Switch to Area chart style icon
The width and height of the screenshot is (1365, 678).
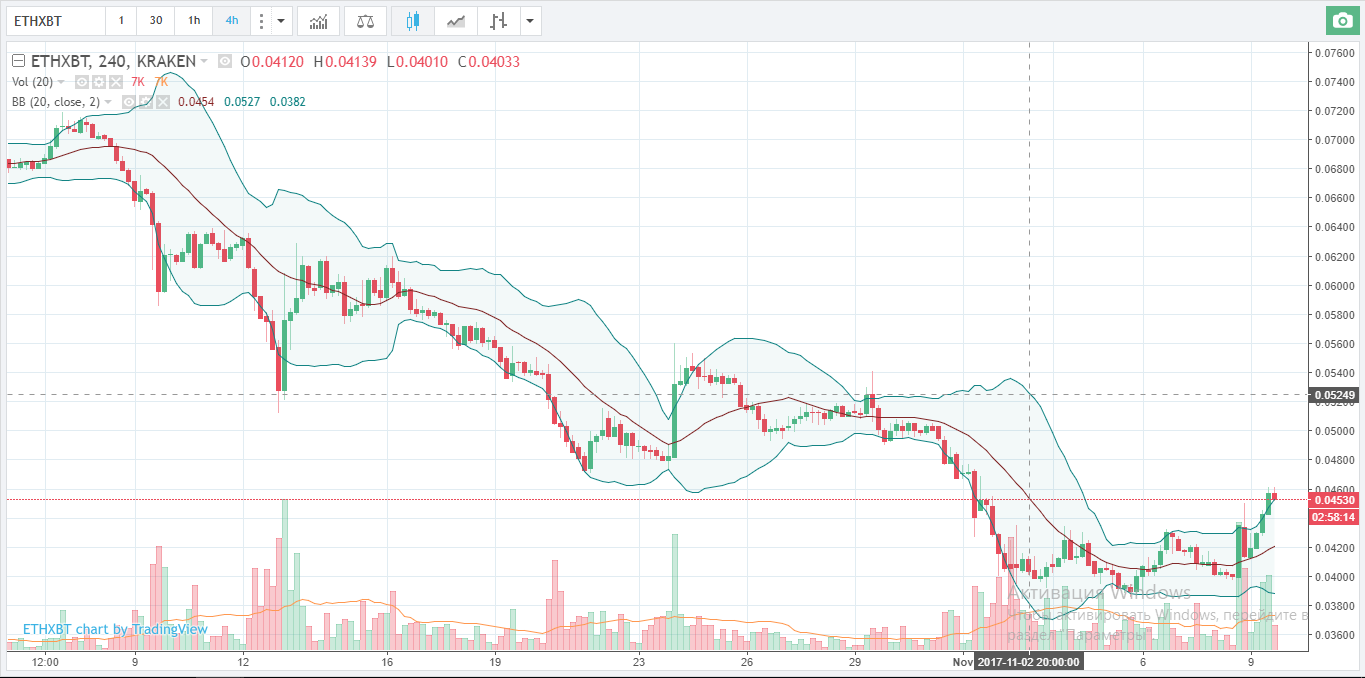(x=455, y=21)
